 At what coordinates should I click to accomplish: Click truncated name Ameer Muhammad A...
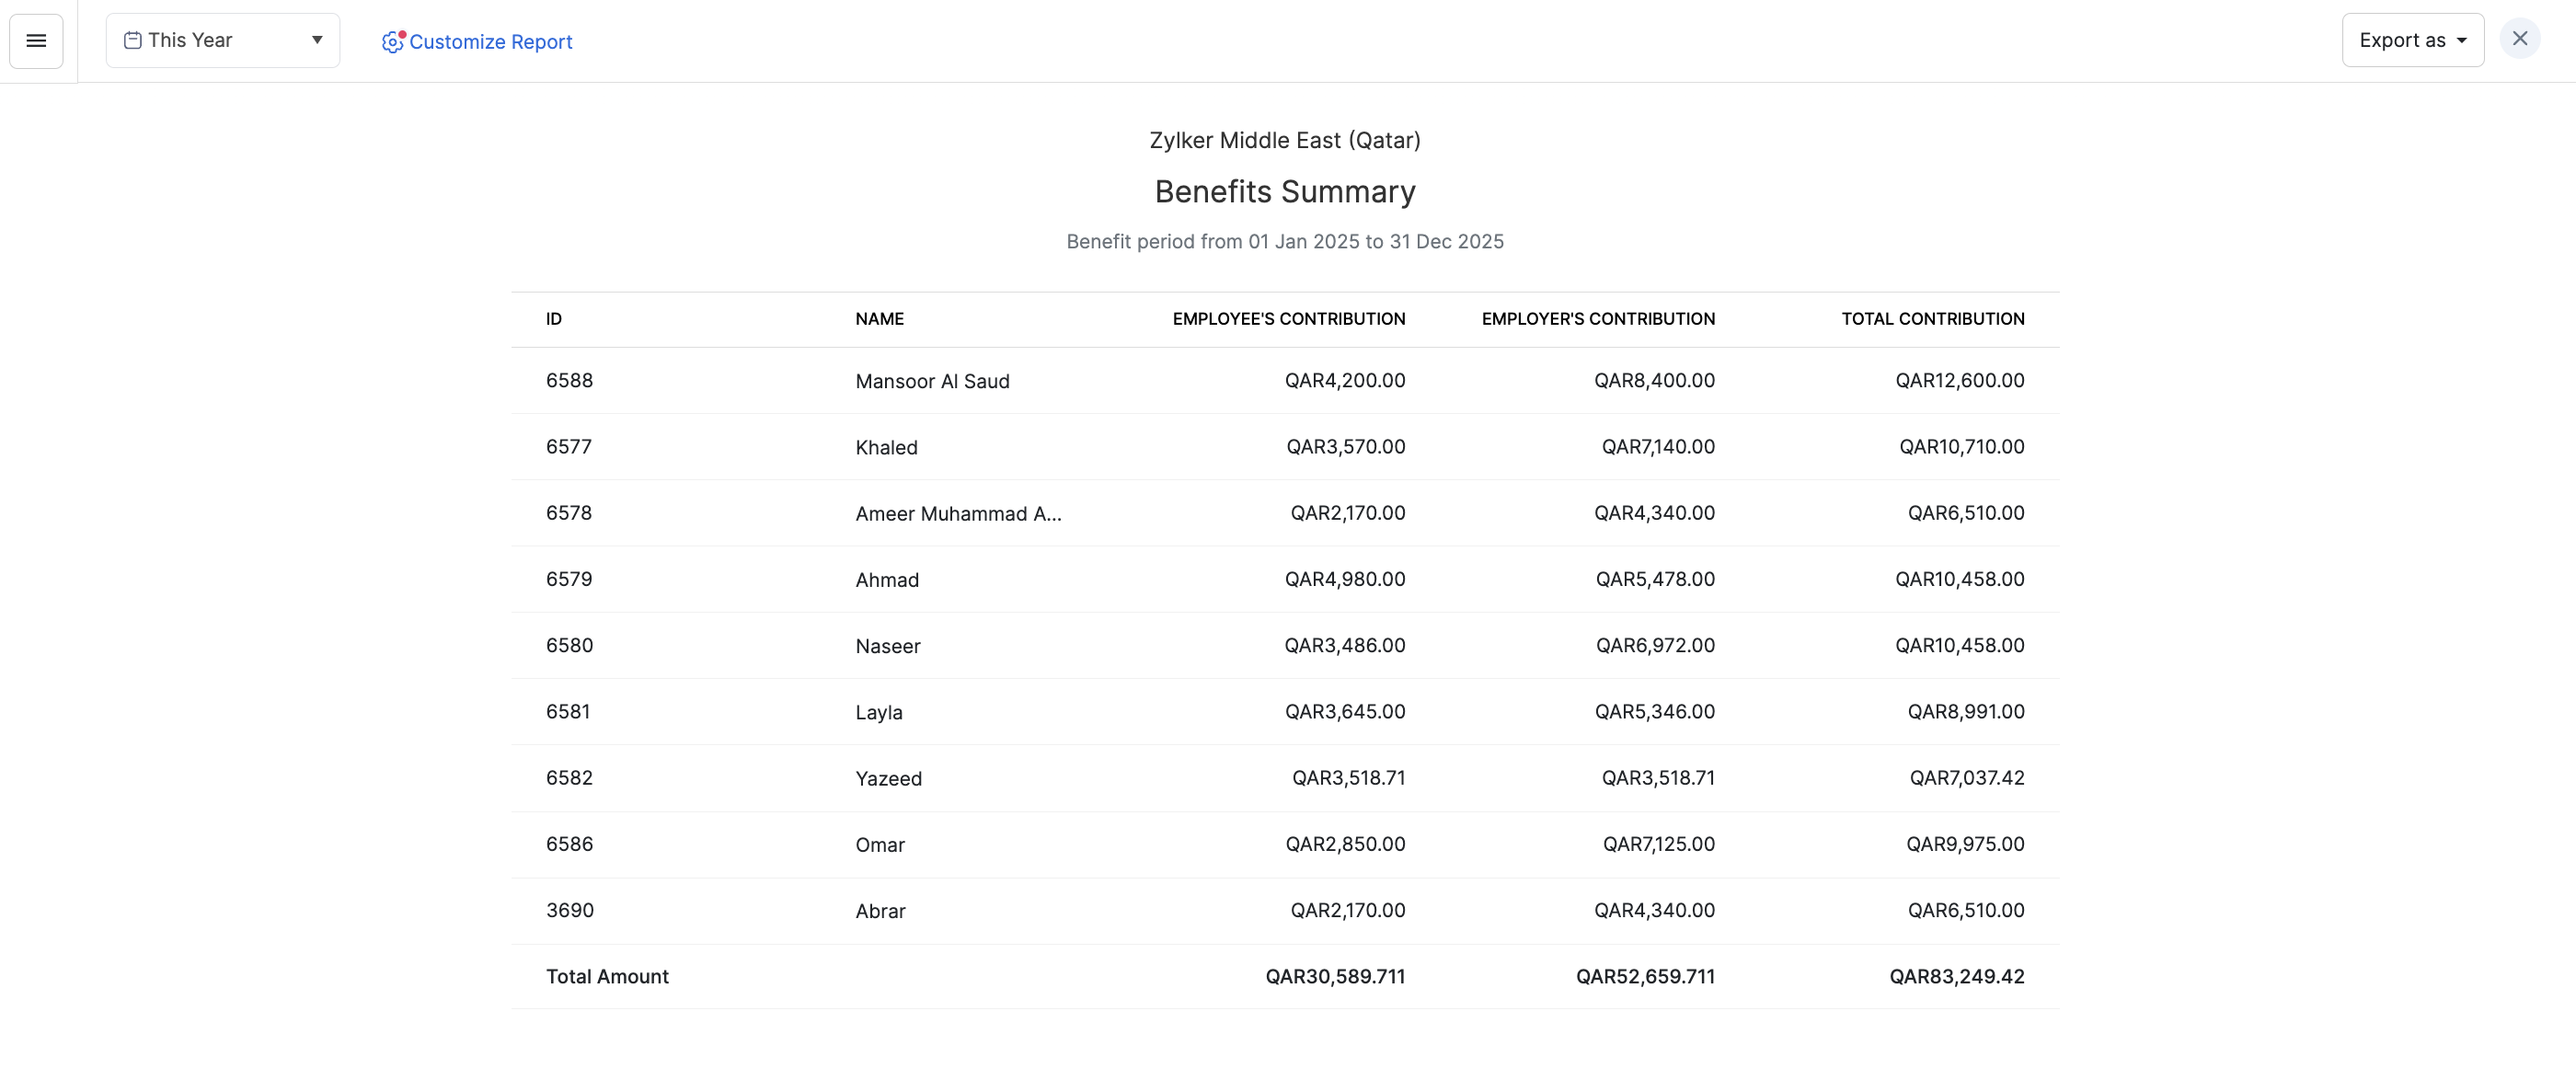click(x=957, y=514)
